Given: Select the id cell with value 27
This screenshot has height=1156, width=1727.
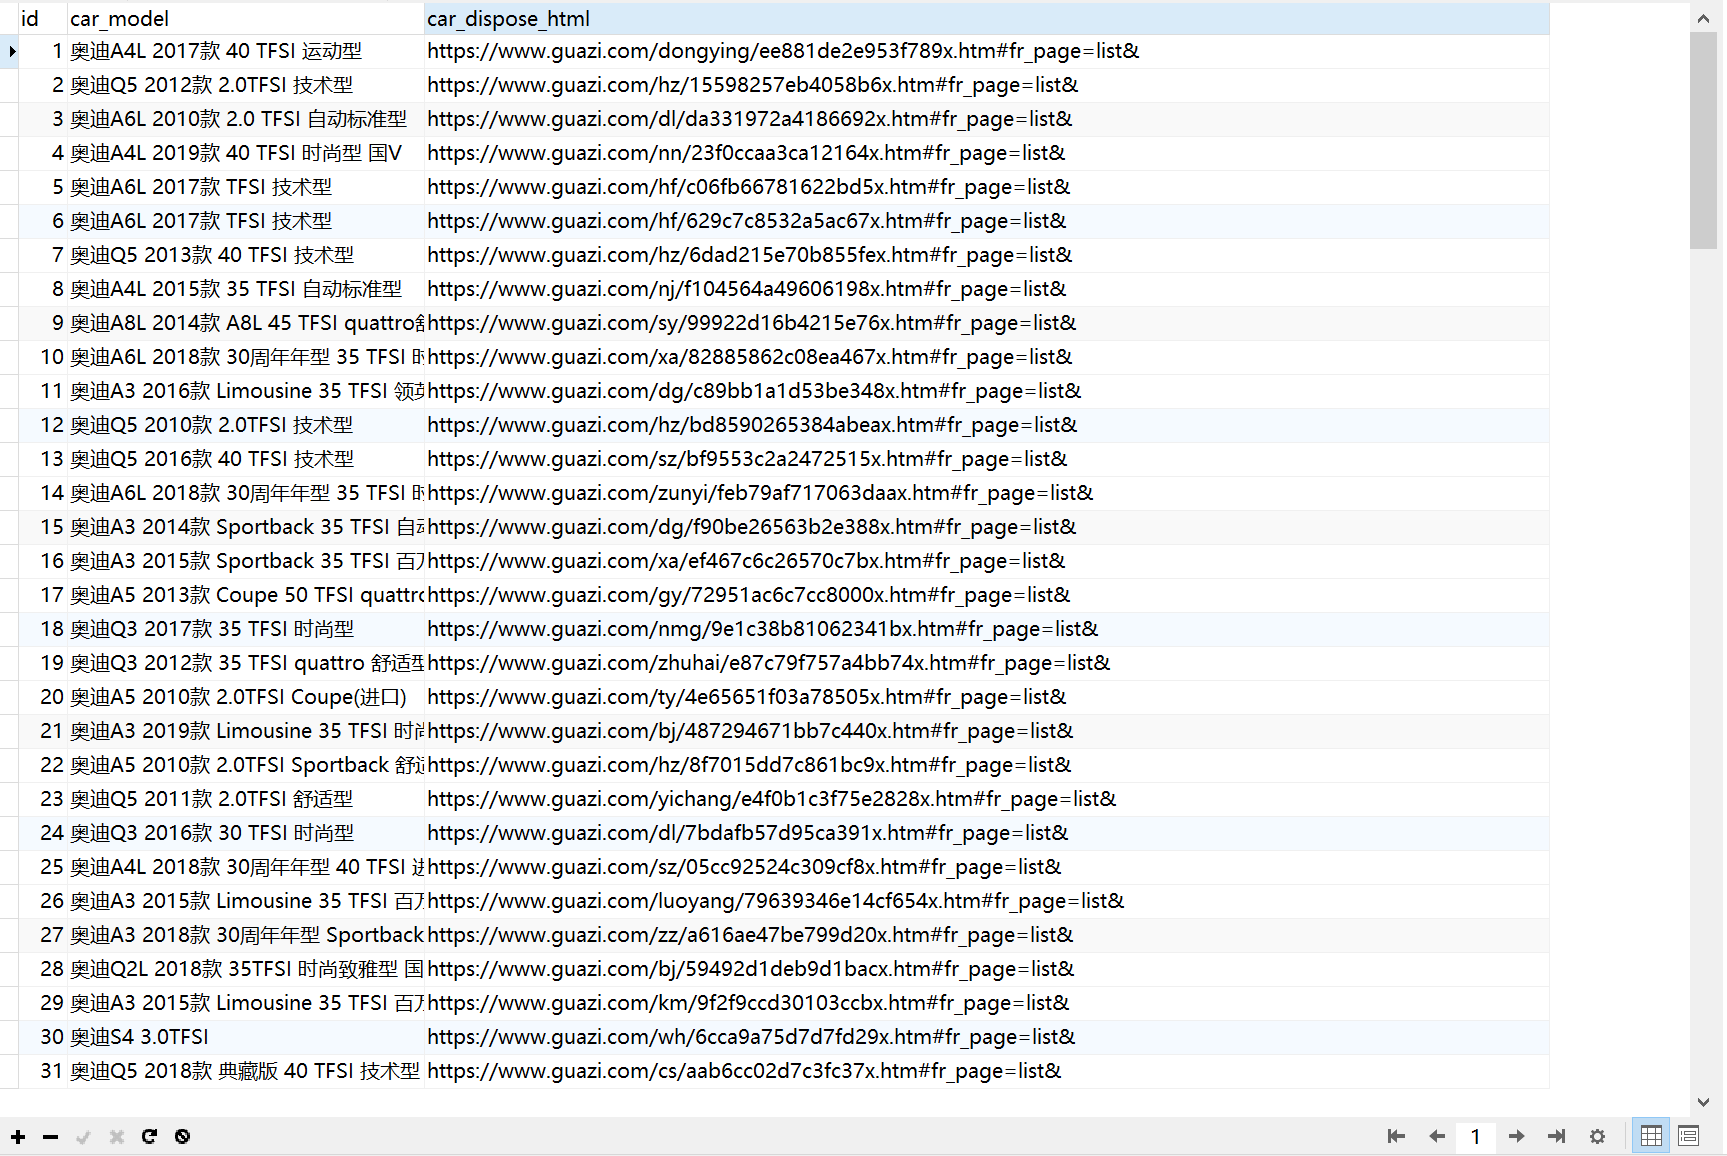Looking at the screenshot, I should coord(42,935).
